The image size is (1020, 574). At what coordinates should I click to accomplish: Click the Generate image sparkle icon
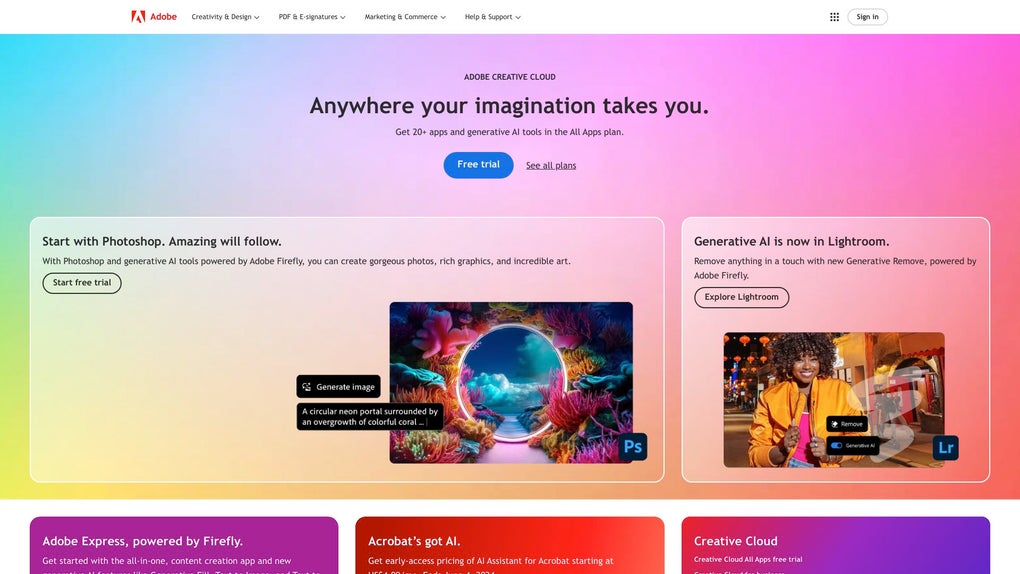pyautogui.click(x=307, y=387)
